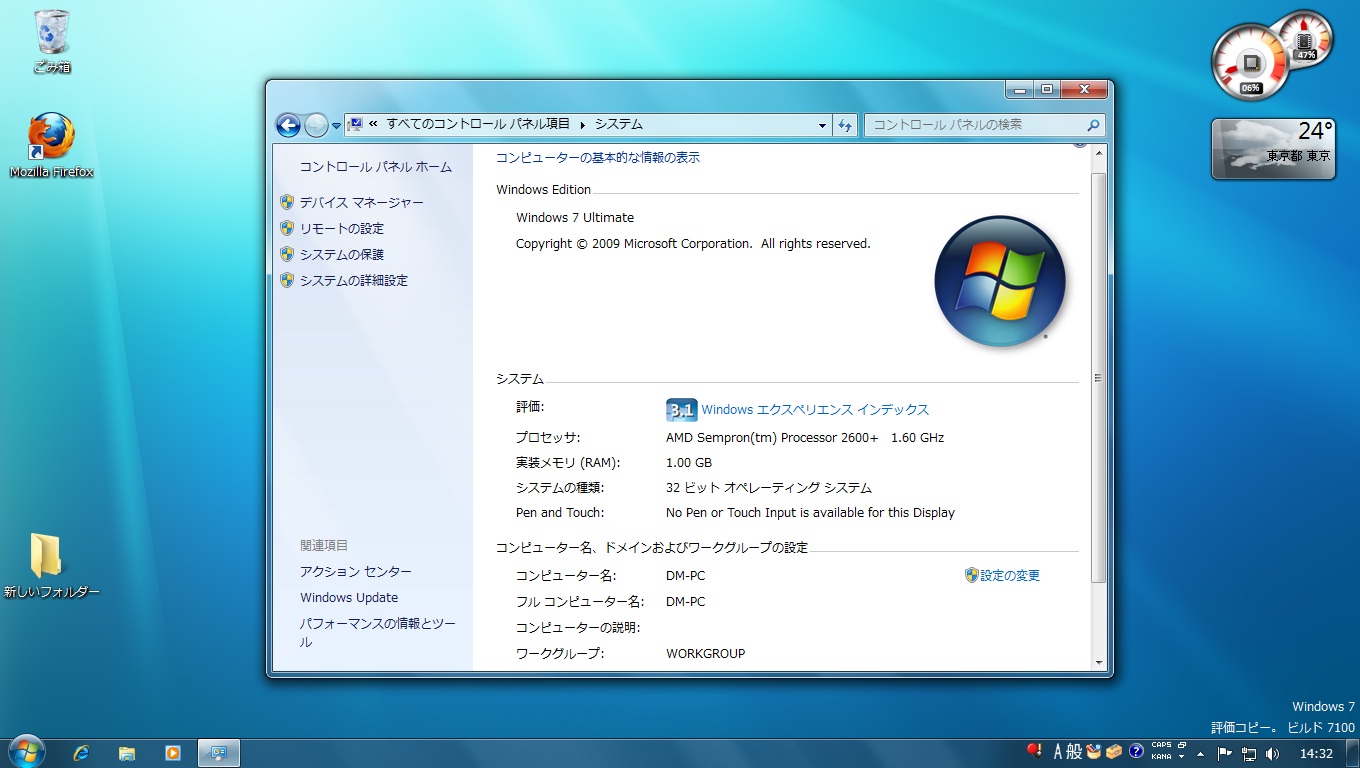Click the red IME language bar icon
This screenshot has height=768, width=1360.
[1035, 751]
